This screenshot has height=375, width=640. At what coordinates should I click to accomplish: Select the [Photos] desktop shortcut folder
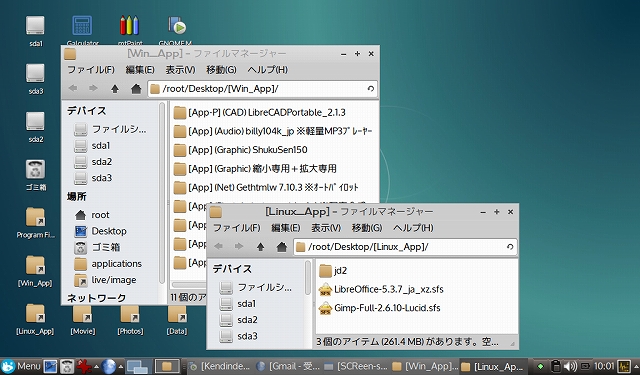(x=130, y=313)
